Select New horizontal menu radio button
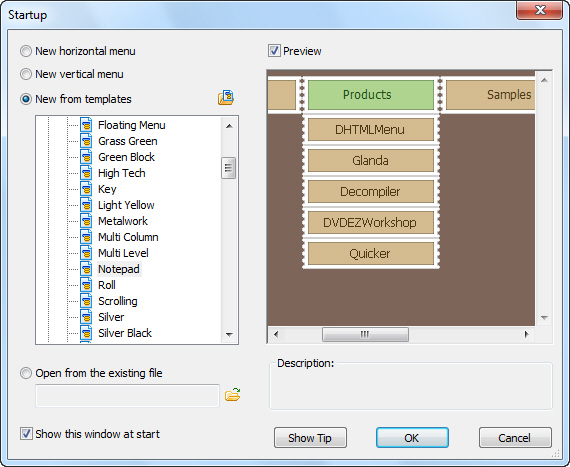The height and width of the screenshot is (467, 570). 26,51
